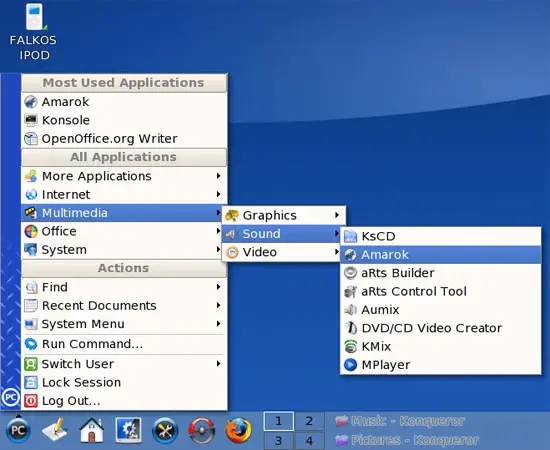Open the home folder icon in panel
Viewport: 550px width, 450px height.
92,430
